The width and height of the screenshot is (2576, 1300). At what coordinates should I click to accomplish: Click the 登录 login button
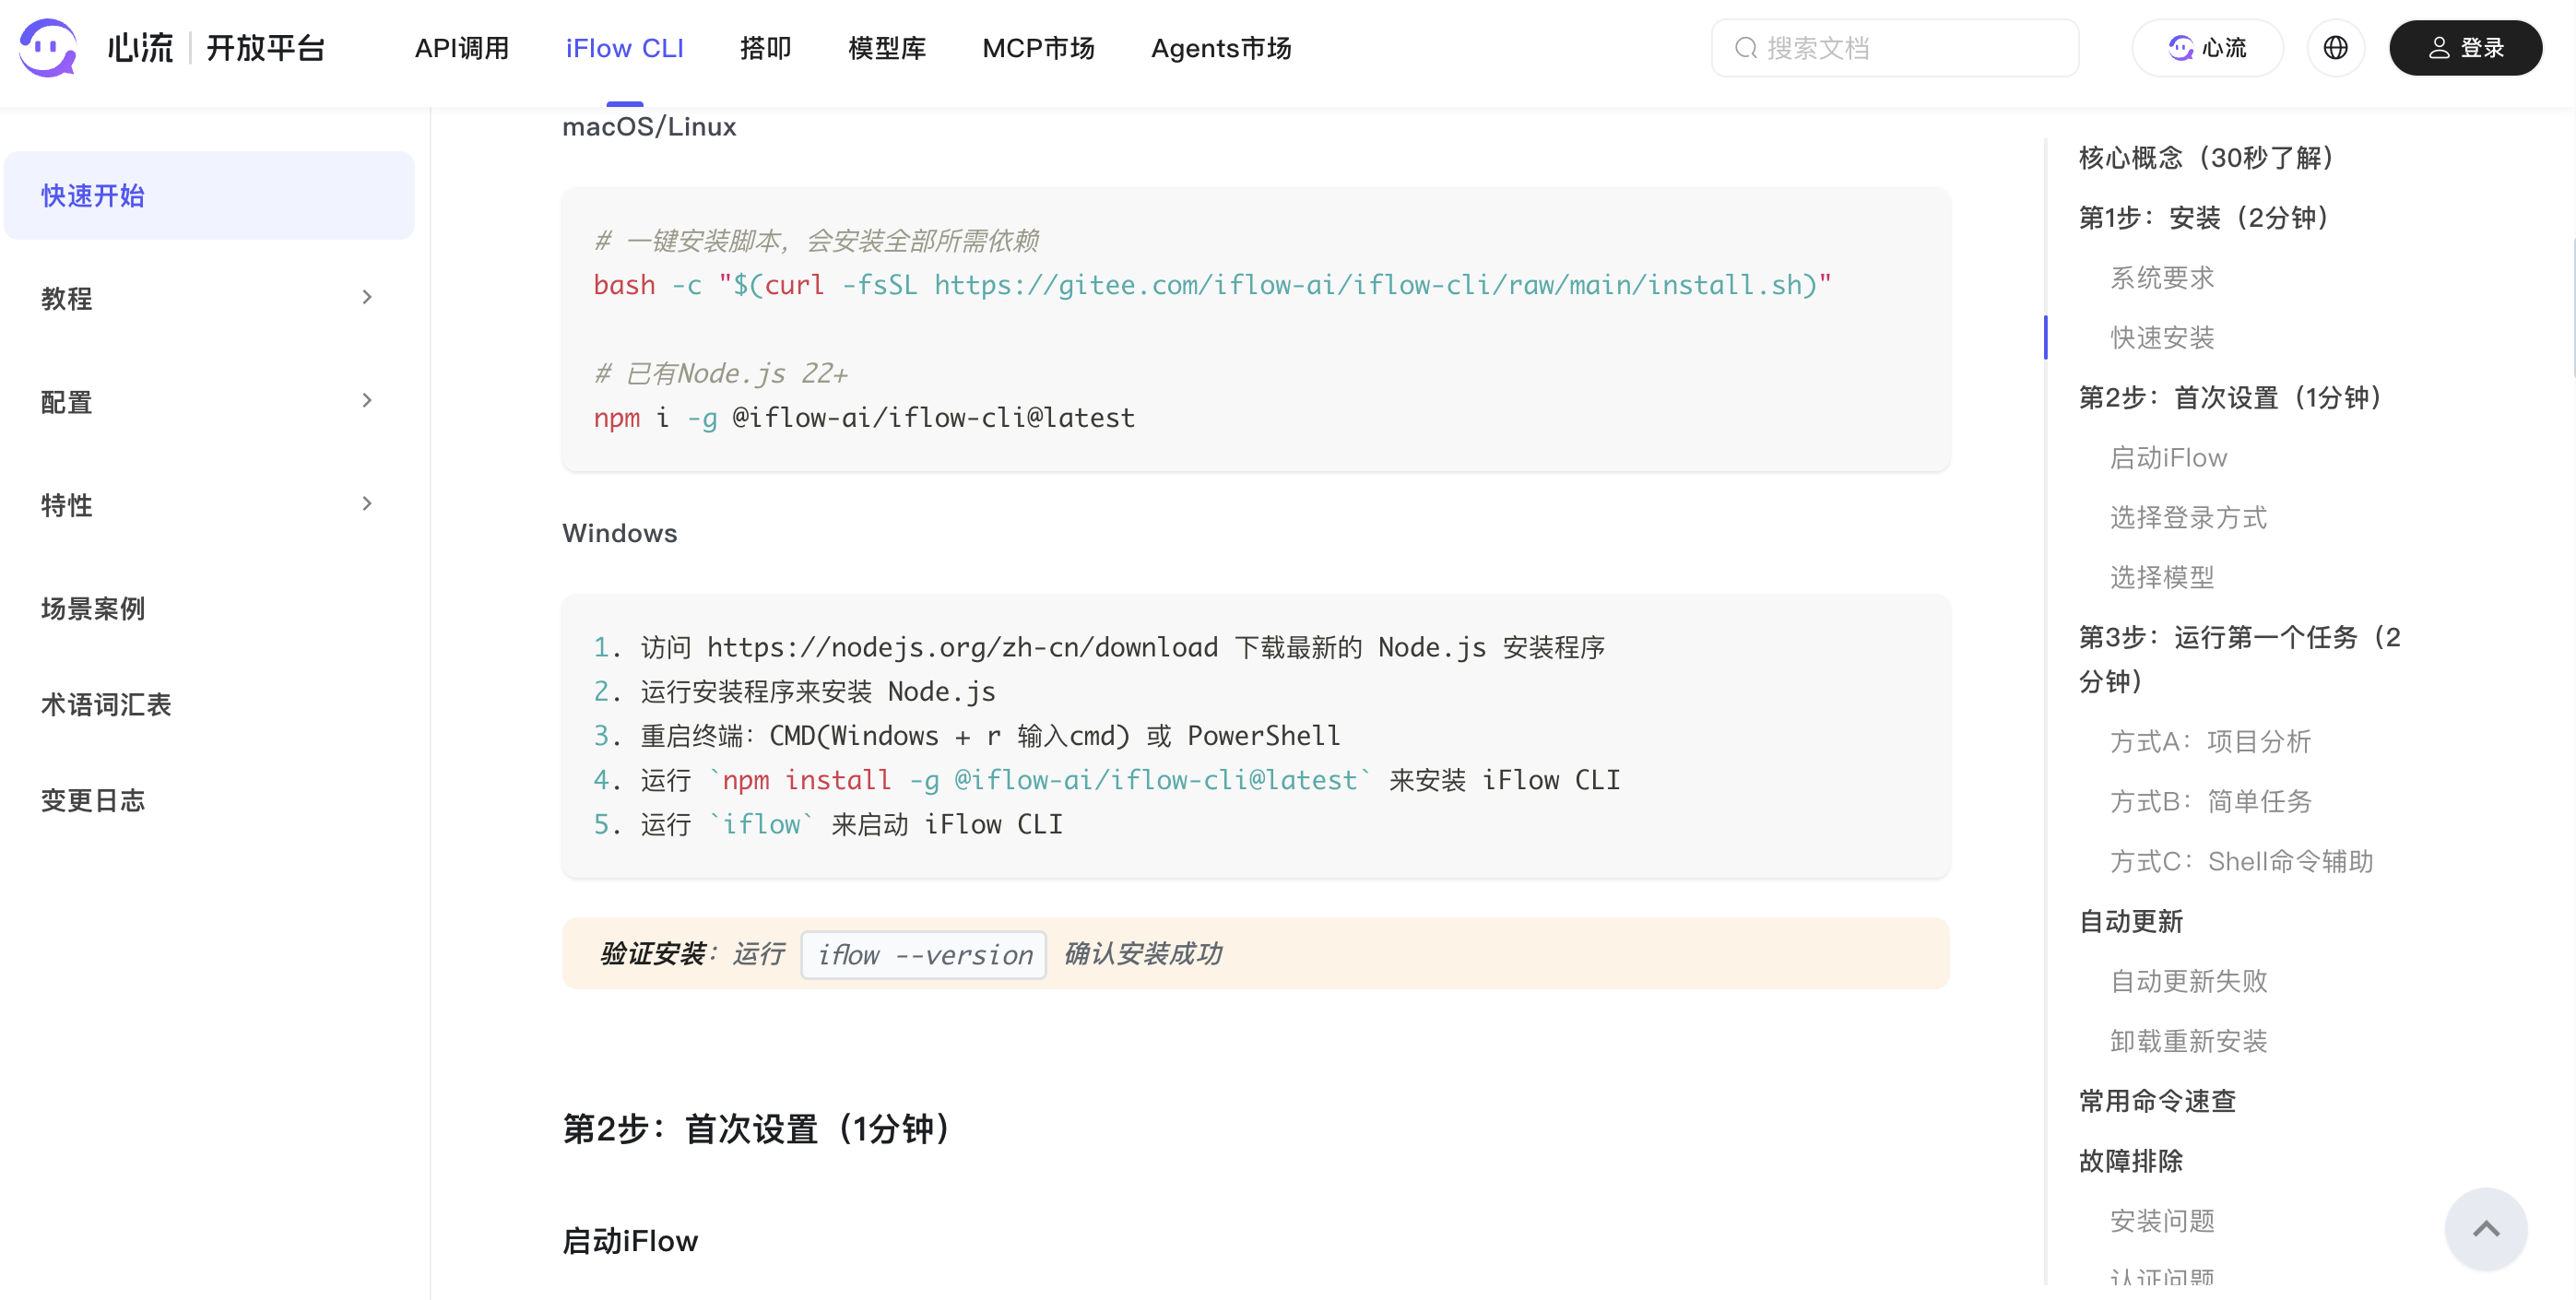coord(2465,47)
